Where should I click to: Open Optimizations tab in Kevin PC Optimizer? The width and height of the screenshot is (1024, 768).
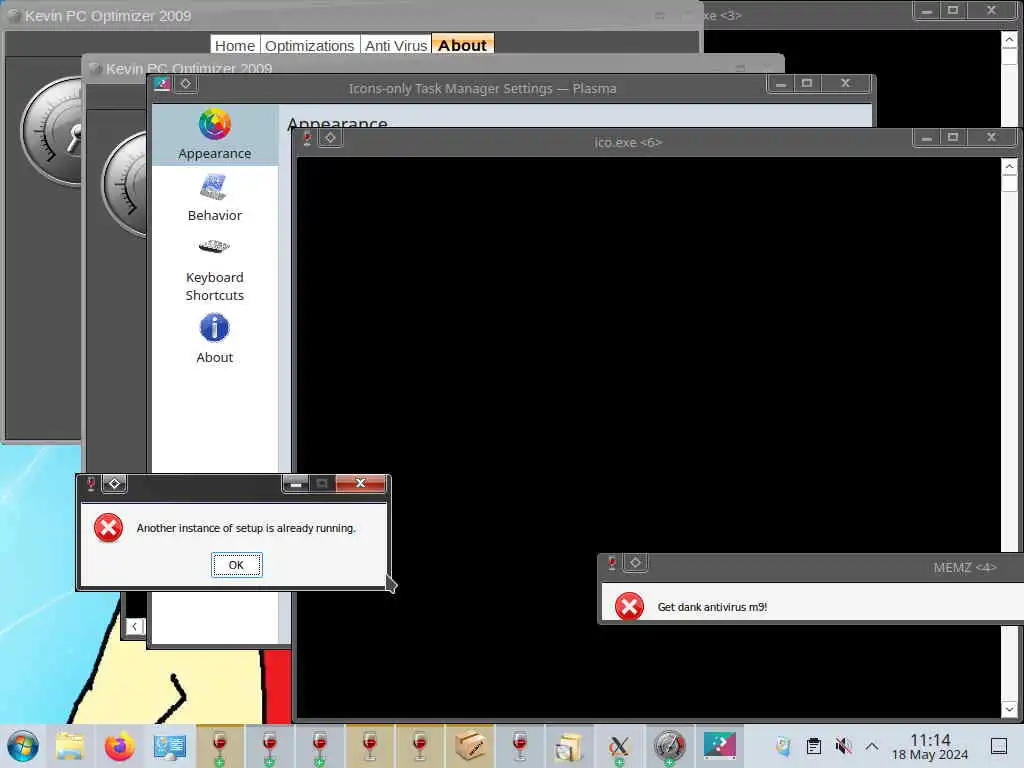coord(309,45)
